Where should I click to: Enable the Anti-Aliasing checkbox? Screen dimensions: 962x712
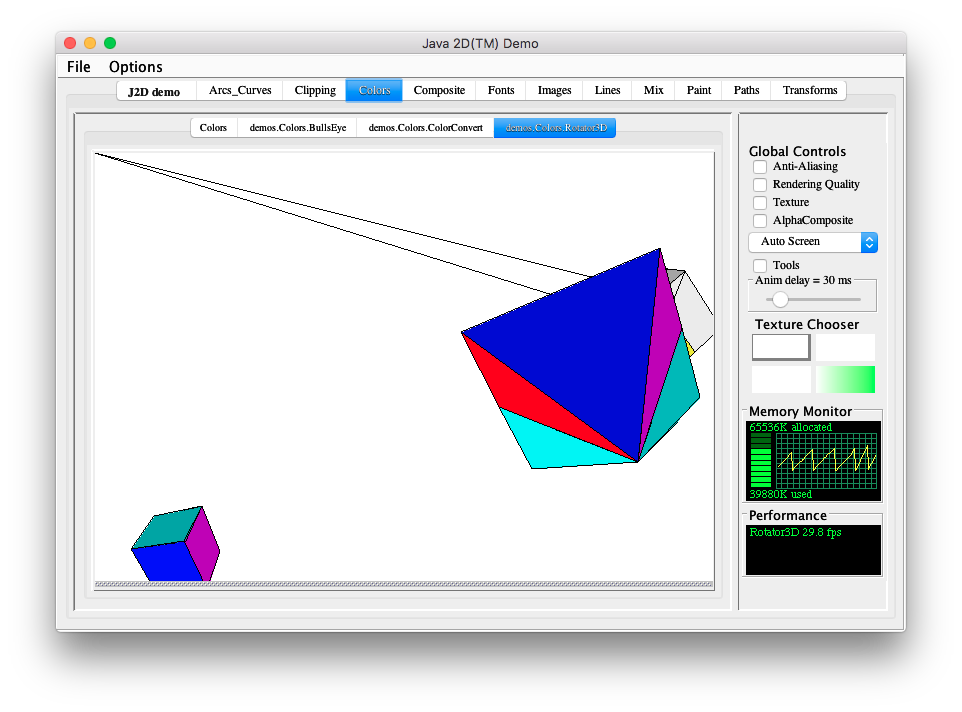tap(760, 167)
